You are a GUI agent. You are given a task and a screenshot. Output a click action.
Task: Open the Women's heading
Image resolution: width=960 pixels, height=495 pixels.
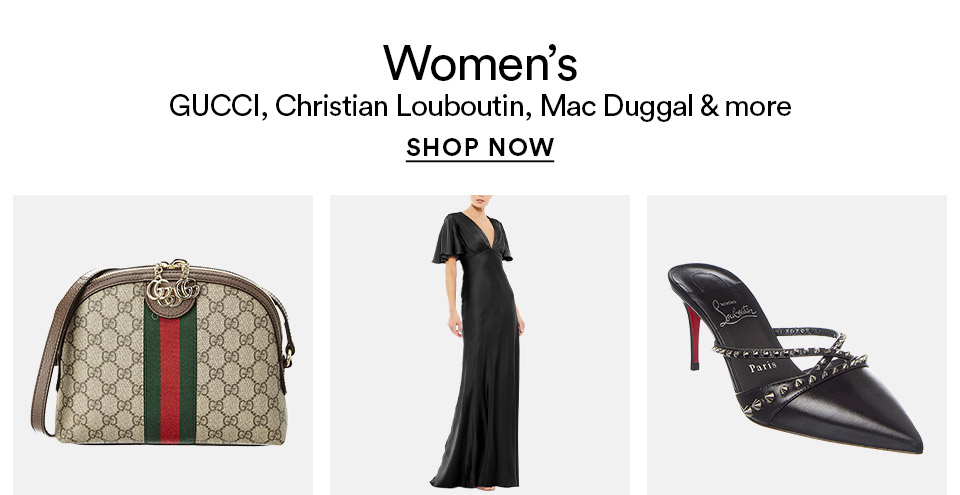(480, 62)
